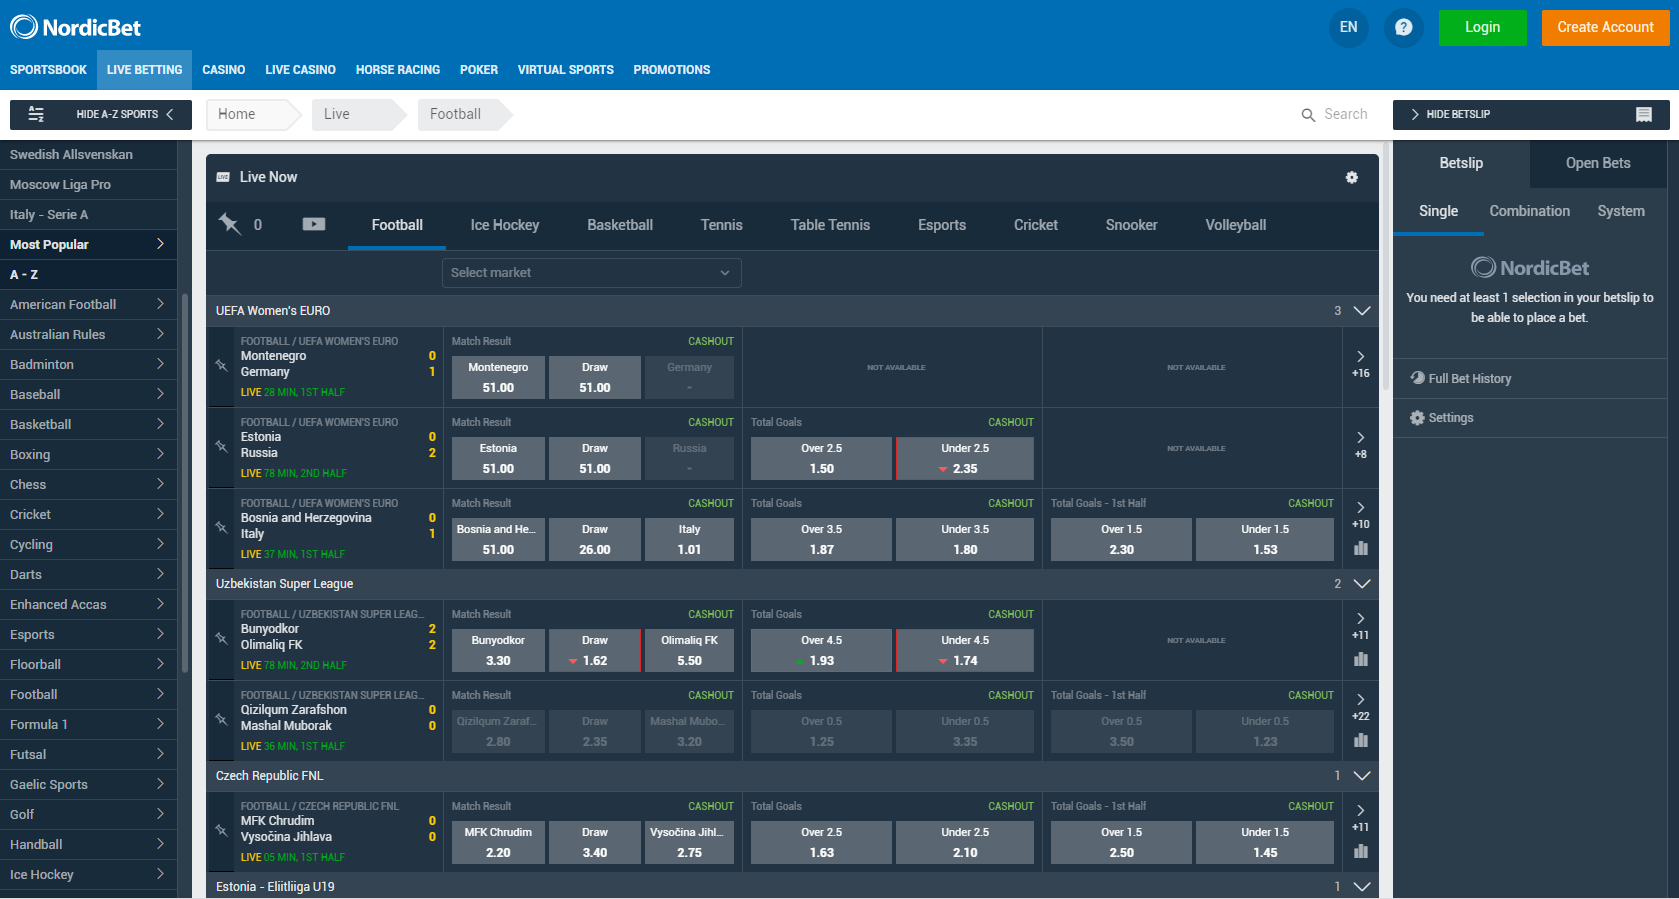Open Darts in the sidebar list
The width and height of the screenshot is (1679, 899).
[88, 574]
